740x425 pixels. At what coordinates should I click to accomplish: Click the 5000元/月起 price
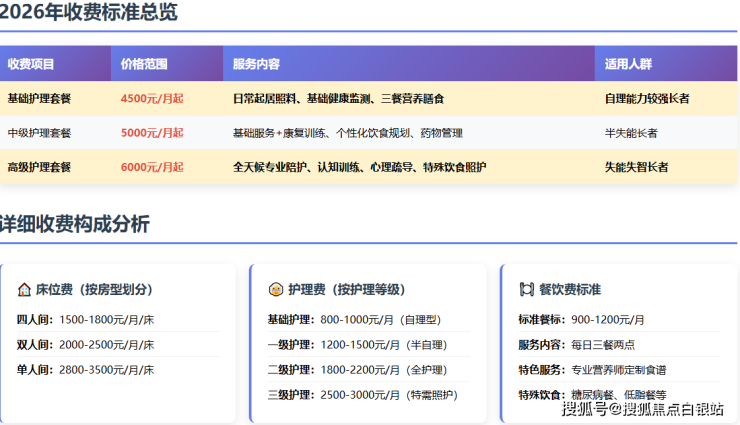(x=152, y=133)
